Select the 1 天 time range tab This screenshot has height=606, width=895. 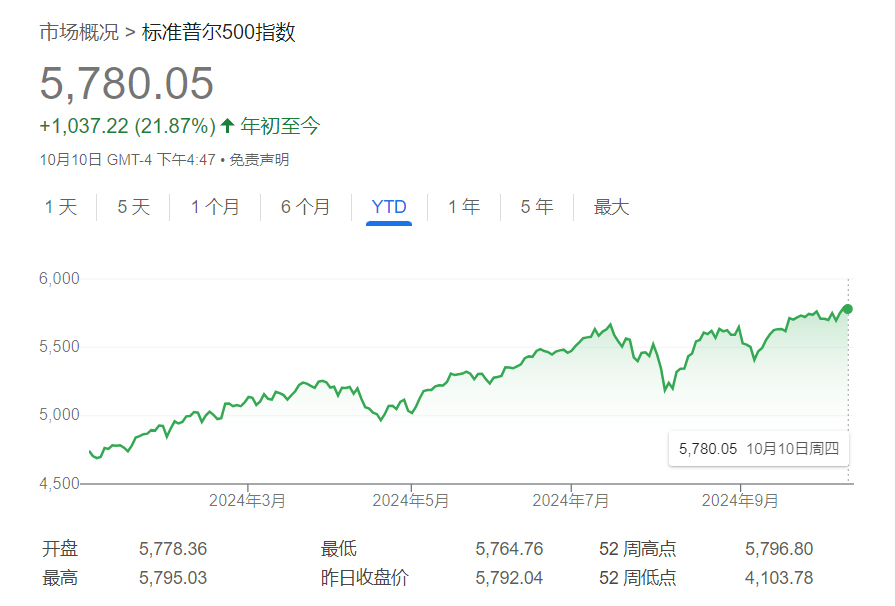coord(61,207)
